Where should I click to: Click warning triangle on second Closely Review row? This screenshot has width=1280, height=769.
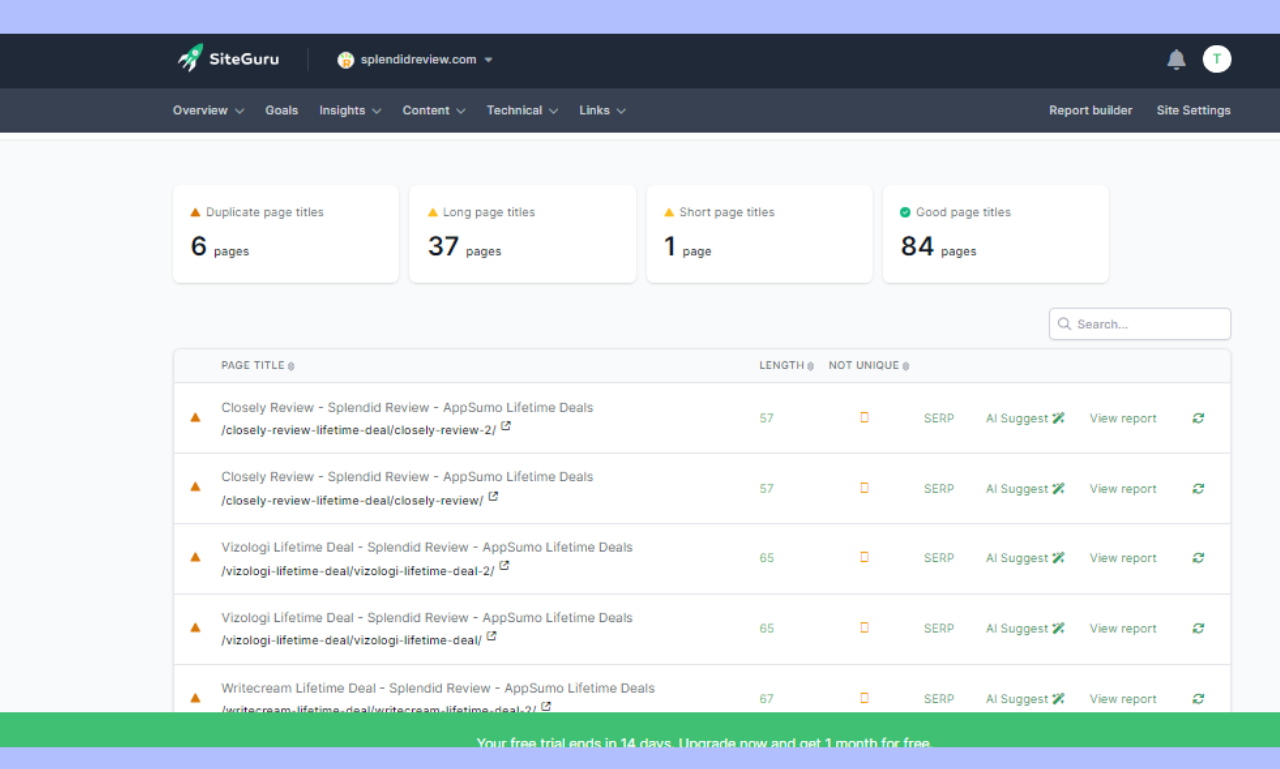coord(195,487)
